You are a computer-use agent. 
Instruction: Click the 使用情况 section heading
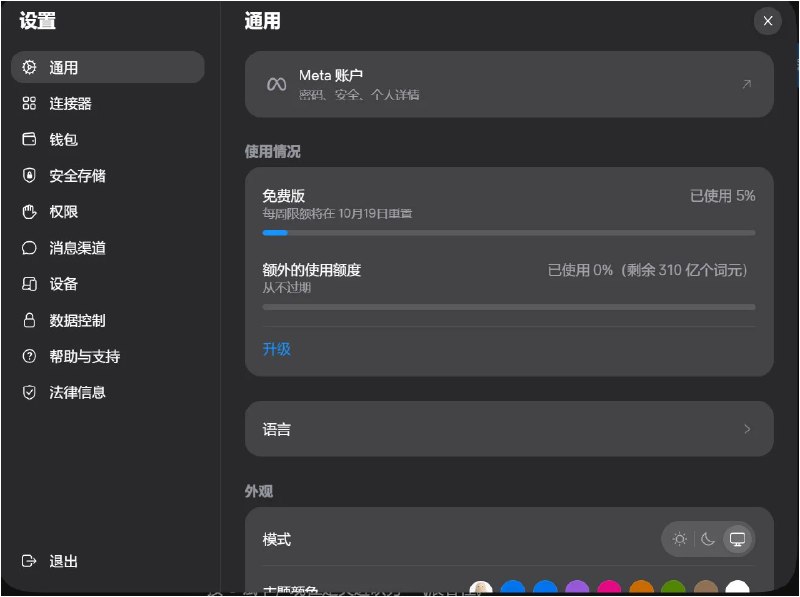[x=272, y=152]
